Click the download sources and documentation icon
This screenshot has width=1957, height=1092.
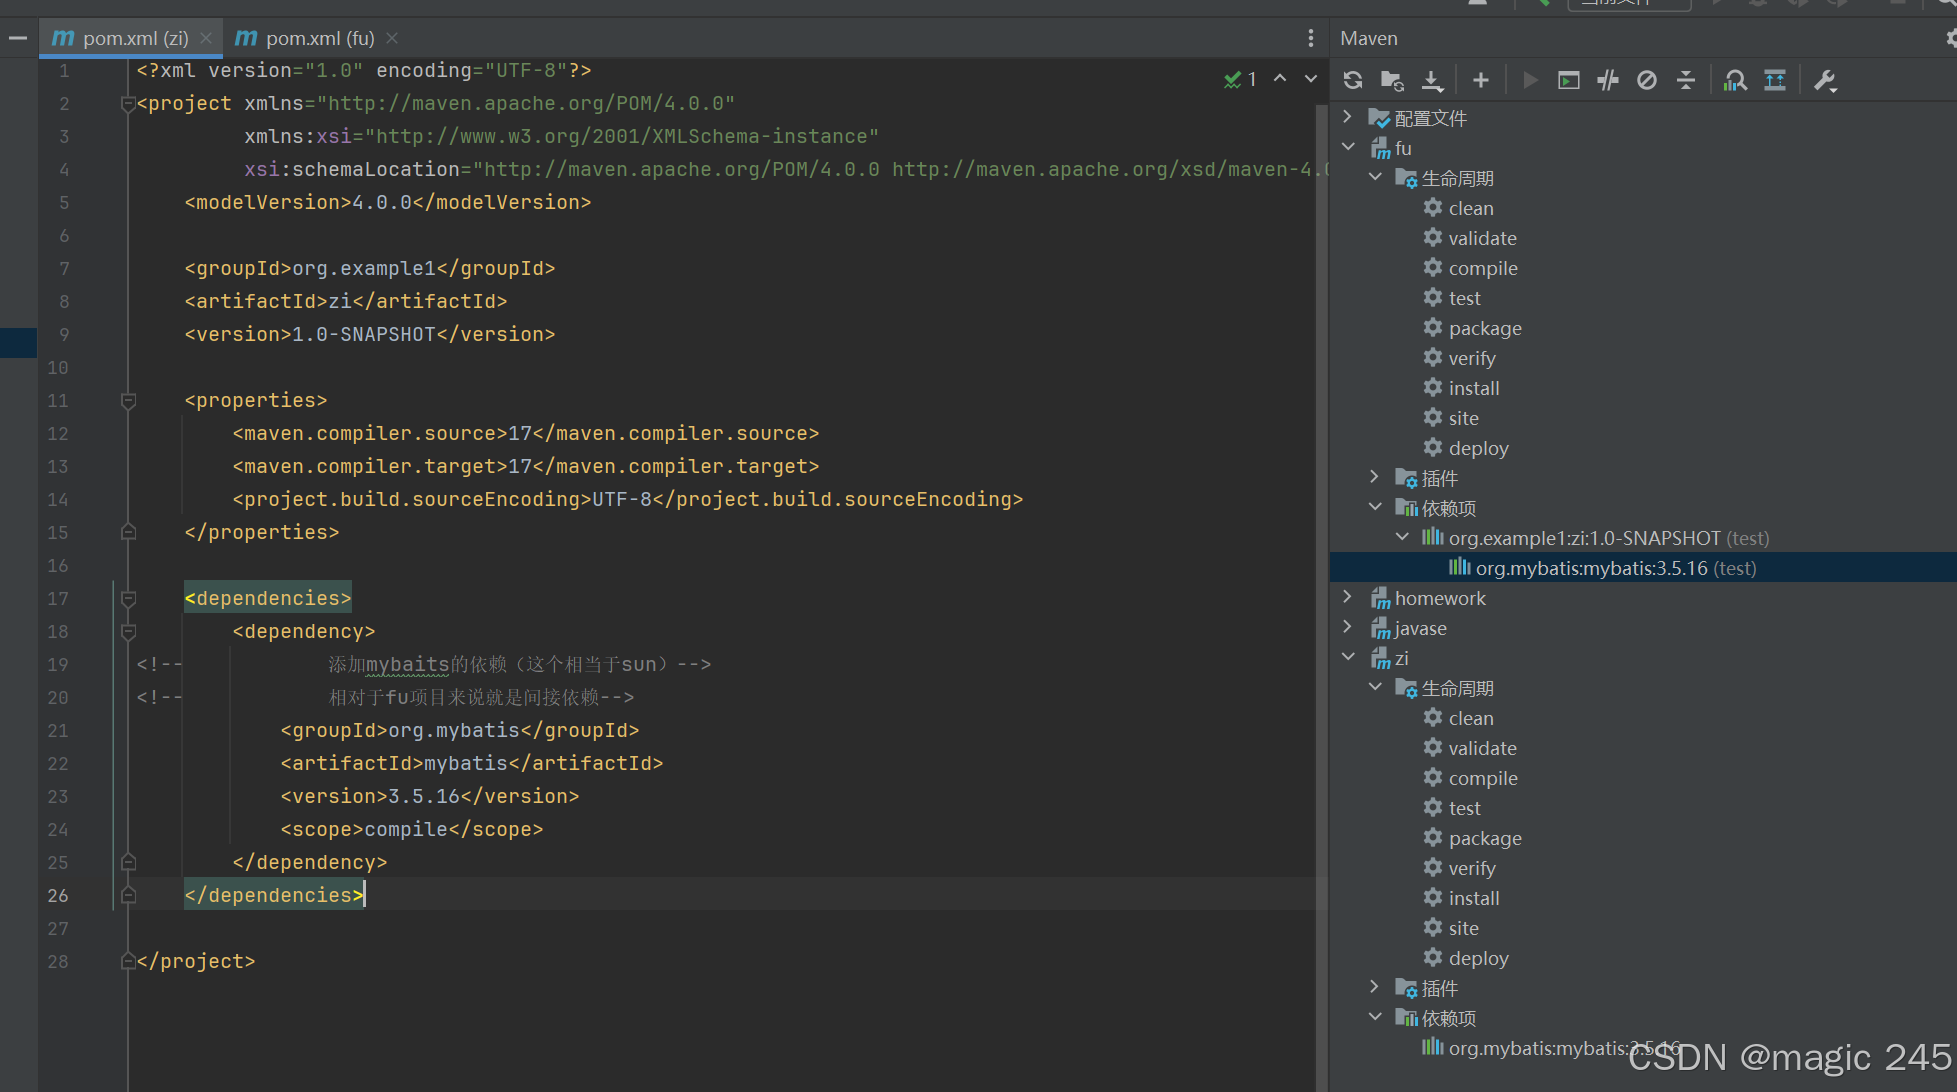(1432, 81)
